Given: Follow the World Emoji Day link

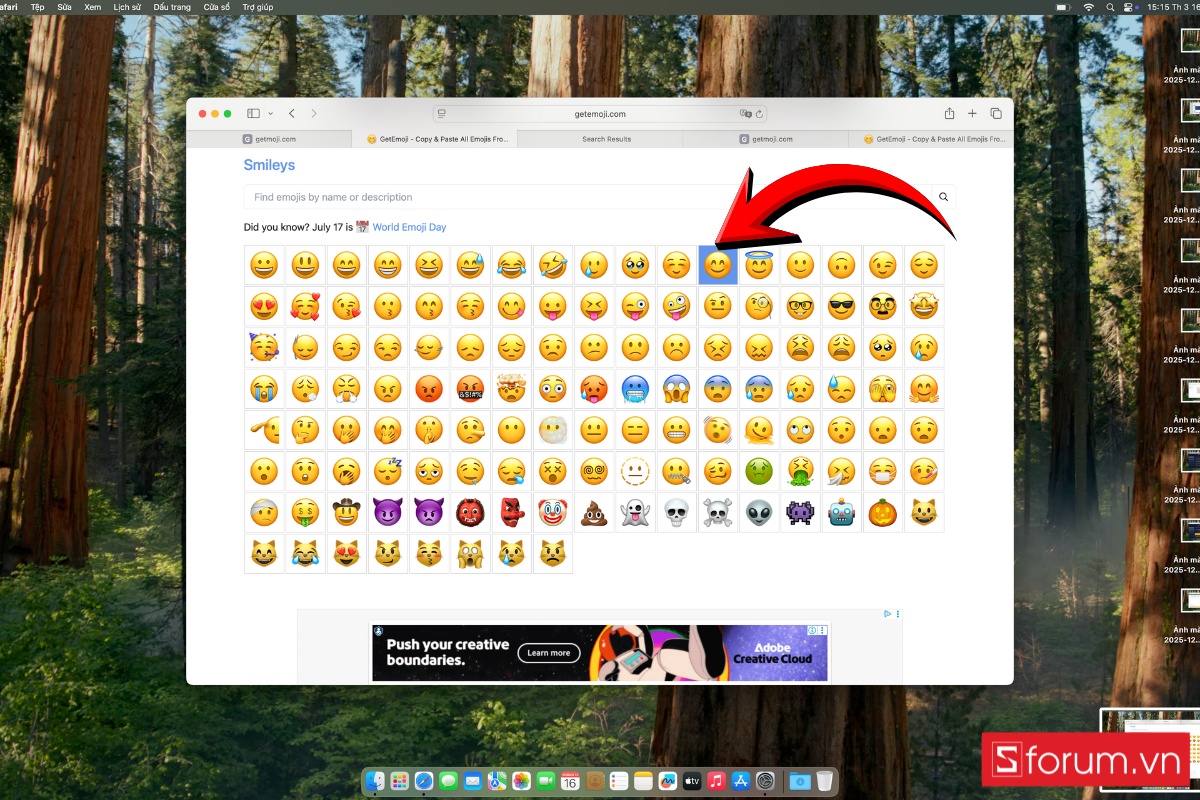Looking at the screenshot, I should tap(409, 227).
